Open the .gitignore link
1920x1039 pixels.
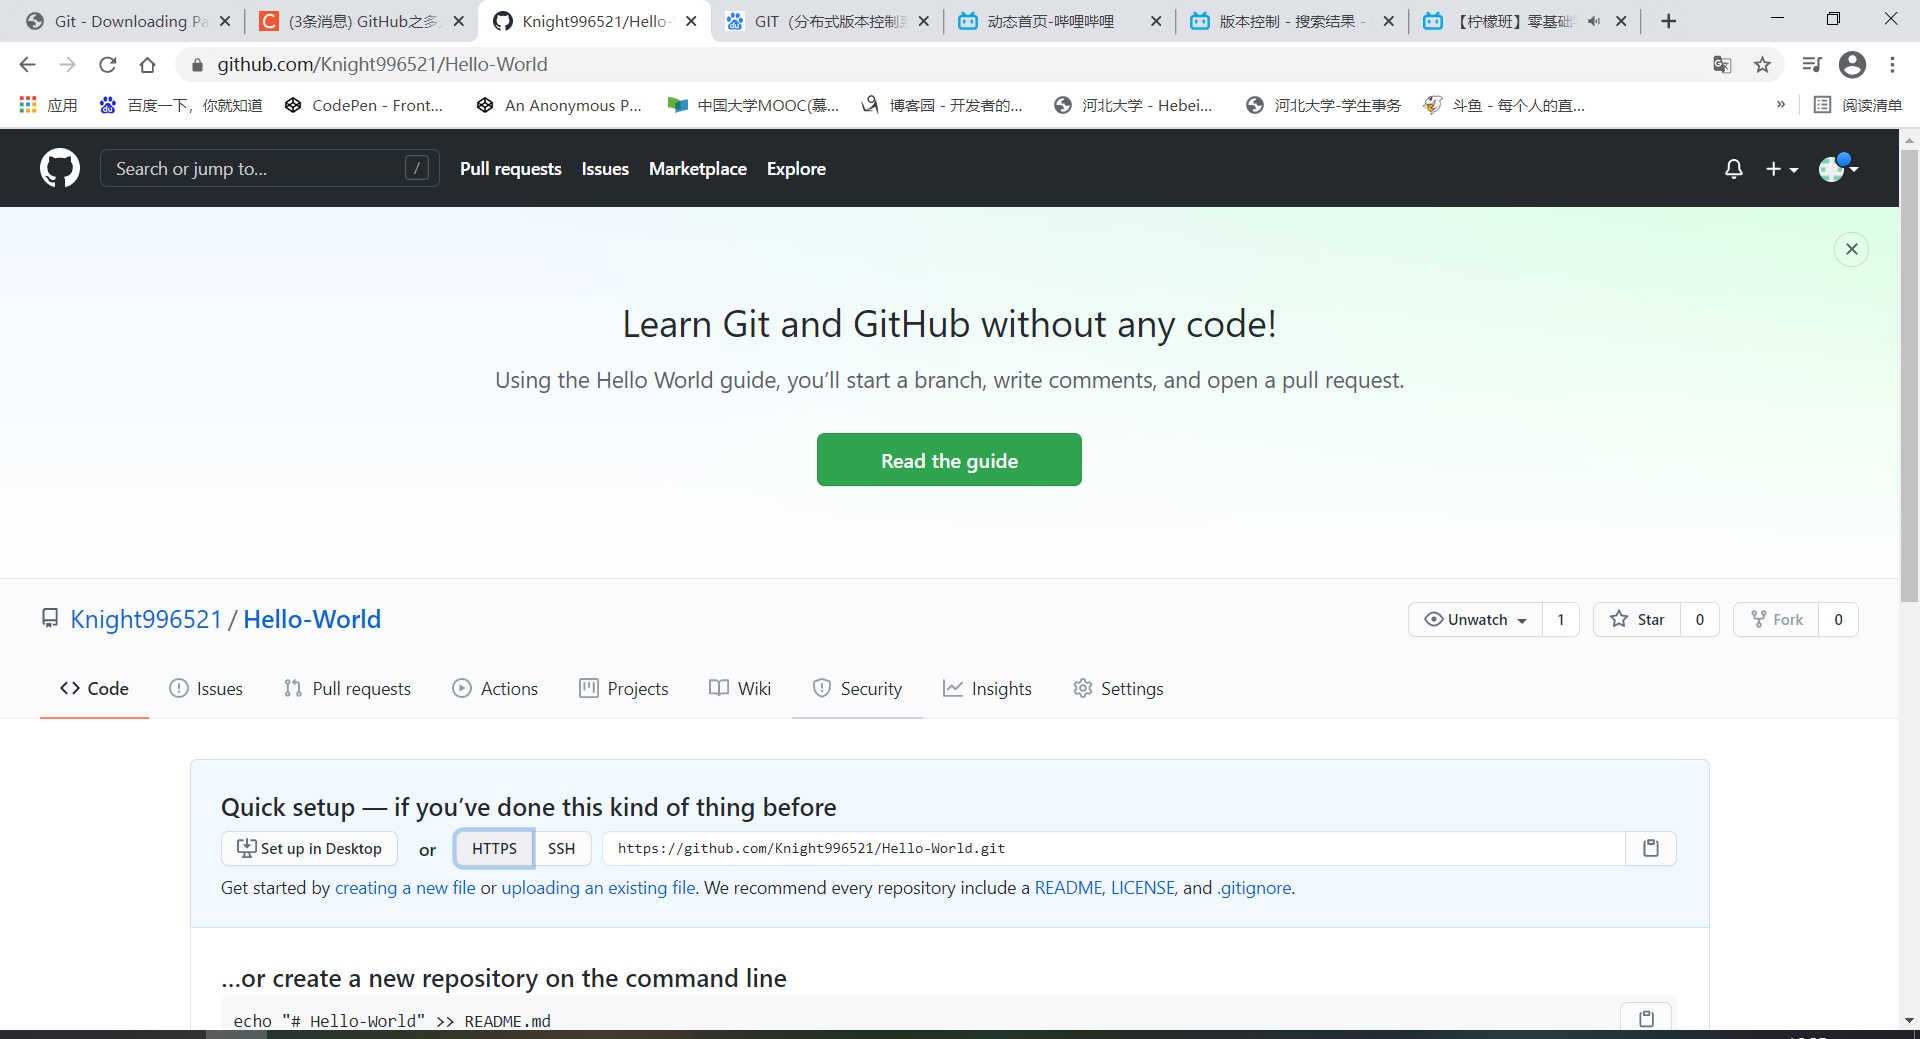pos(1254,888)
